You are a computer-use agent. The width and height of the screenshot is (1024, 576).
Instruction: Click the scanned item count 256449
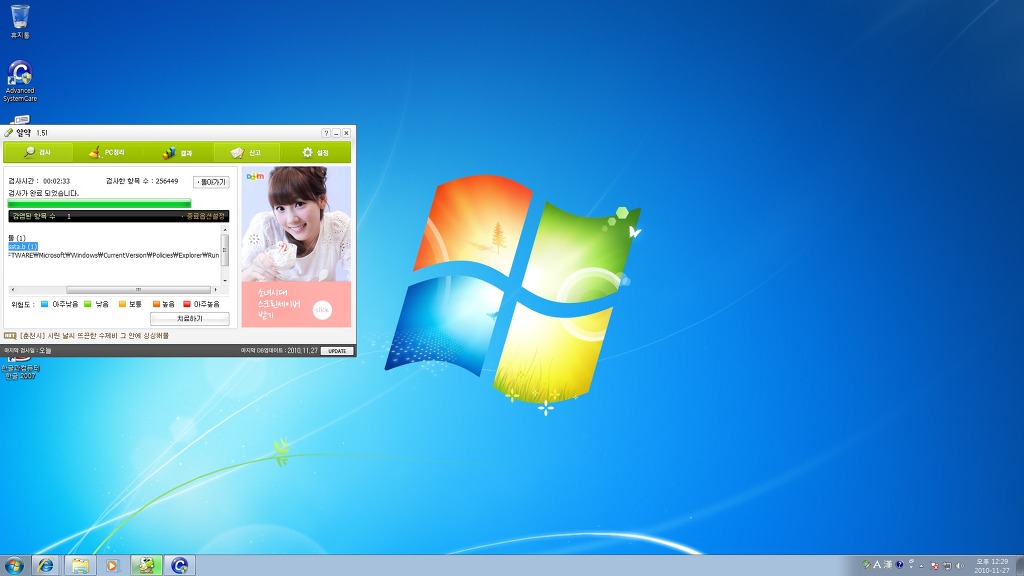point(167,181)
